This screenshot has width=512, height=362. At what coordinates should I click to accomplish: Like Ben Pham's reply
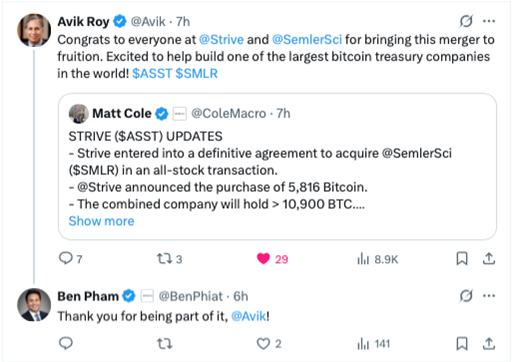(263, 343)
